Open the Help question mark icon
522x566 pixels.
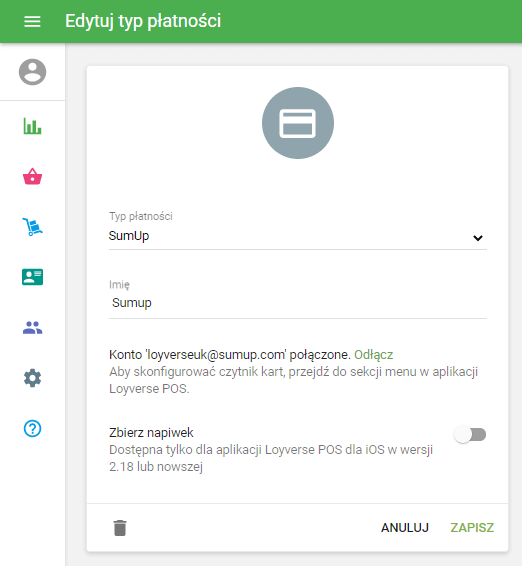[32, 428]
